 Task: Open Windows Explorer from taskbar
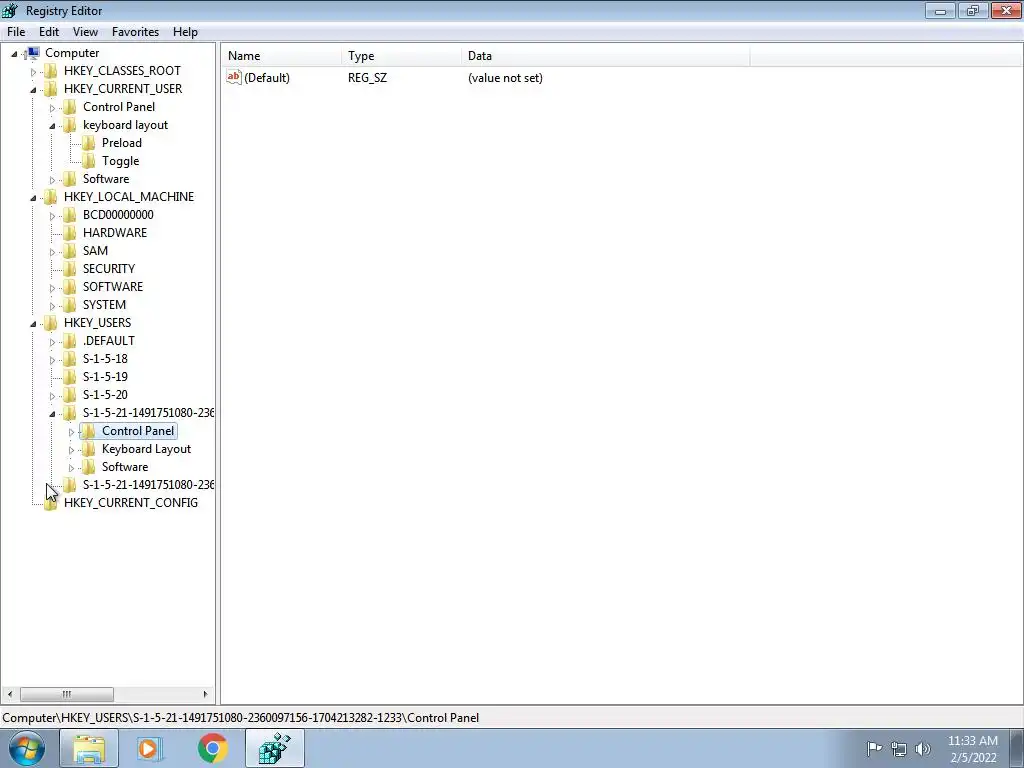pos(89,749)
